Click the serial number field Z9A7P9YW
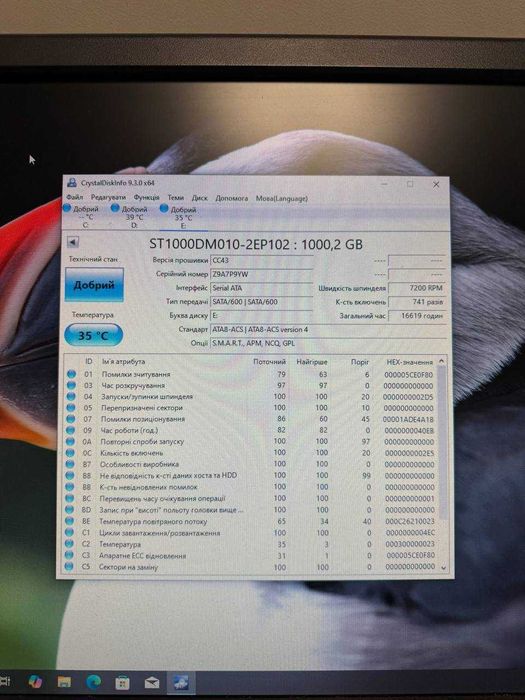Screen dimensions: 525x700 [261, 274]
